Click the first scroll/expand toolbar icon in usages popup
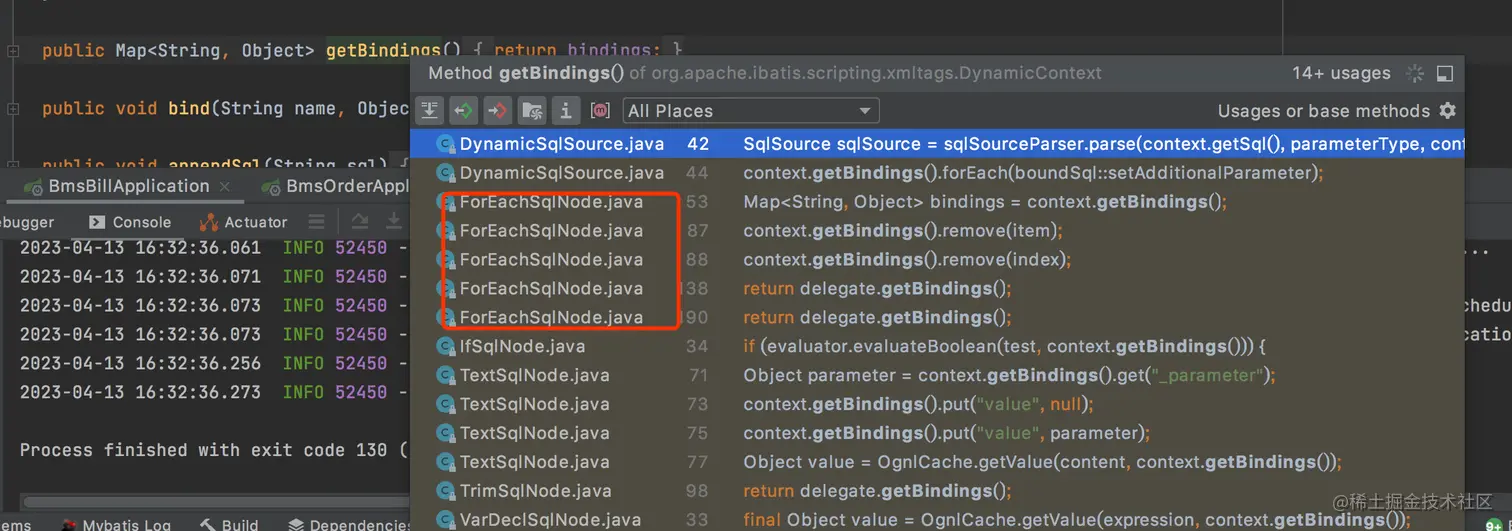 [430, 110]
